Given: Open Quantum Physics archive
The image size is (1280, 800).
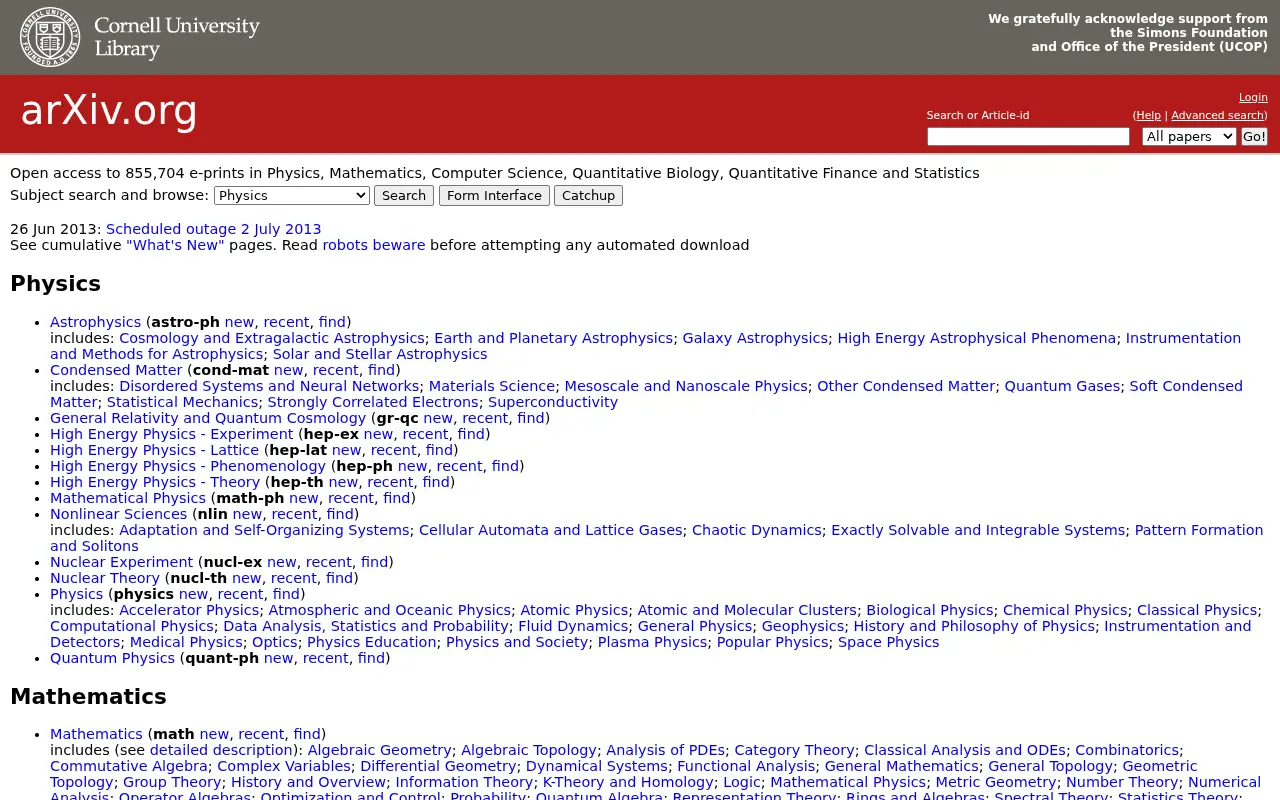Looking at the screenshot, I should coord(113,658).
